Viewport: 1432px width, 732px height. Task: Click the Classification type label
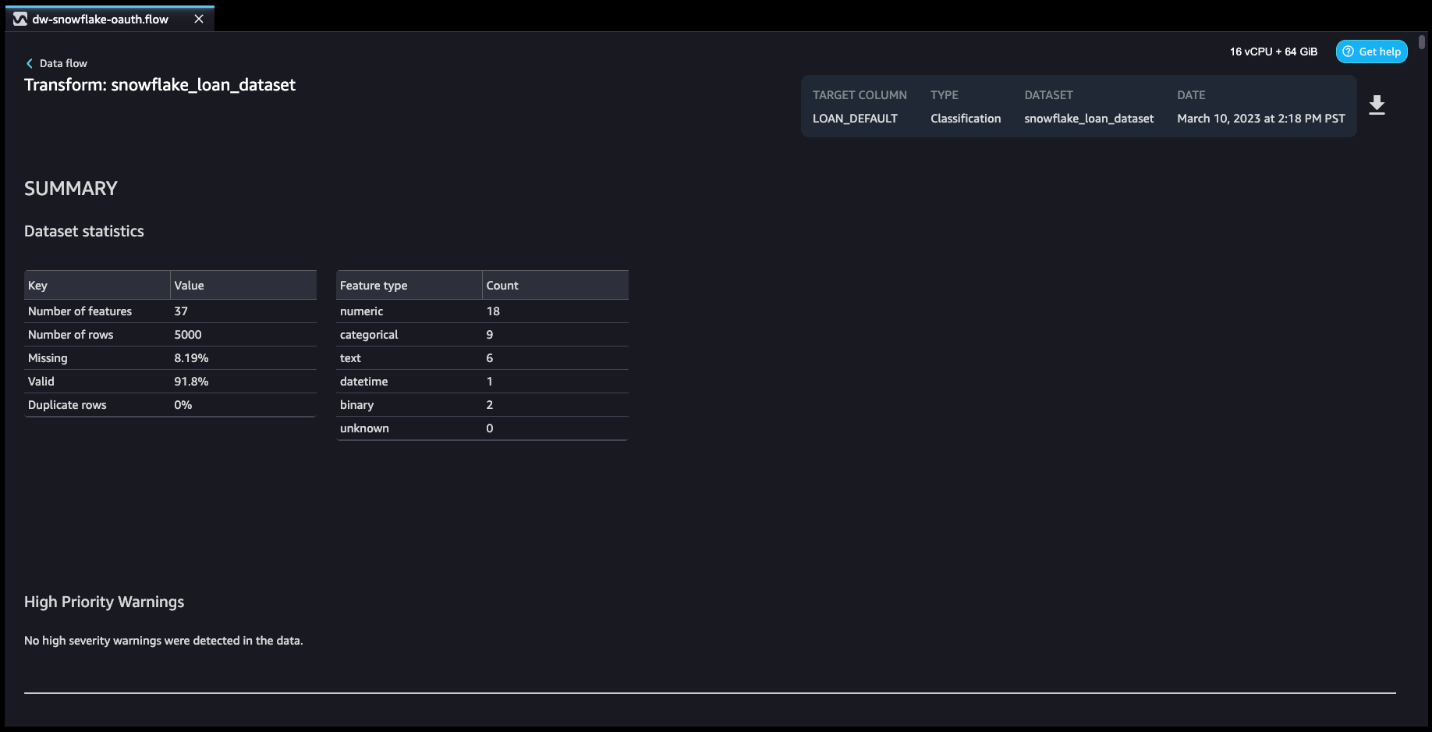click(x=964, y=118)
